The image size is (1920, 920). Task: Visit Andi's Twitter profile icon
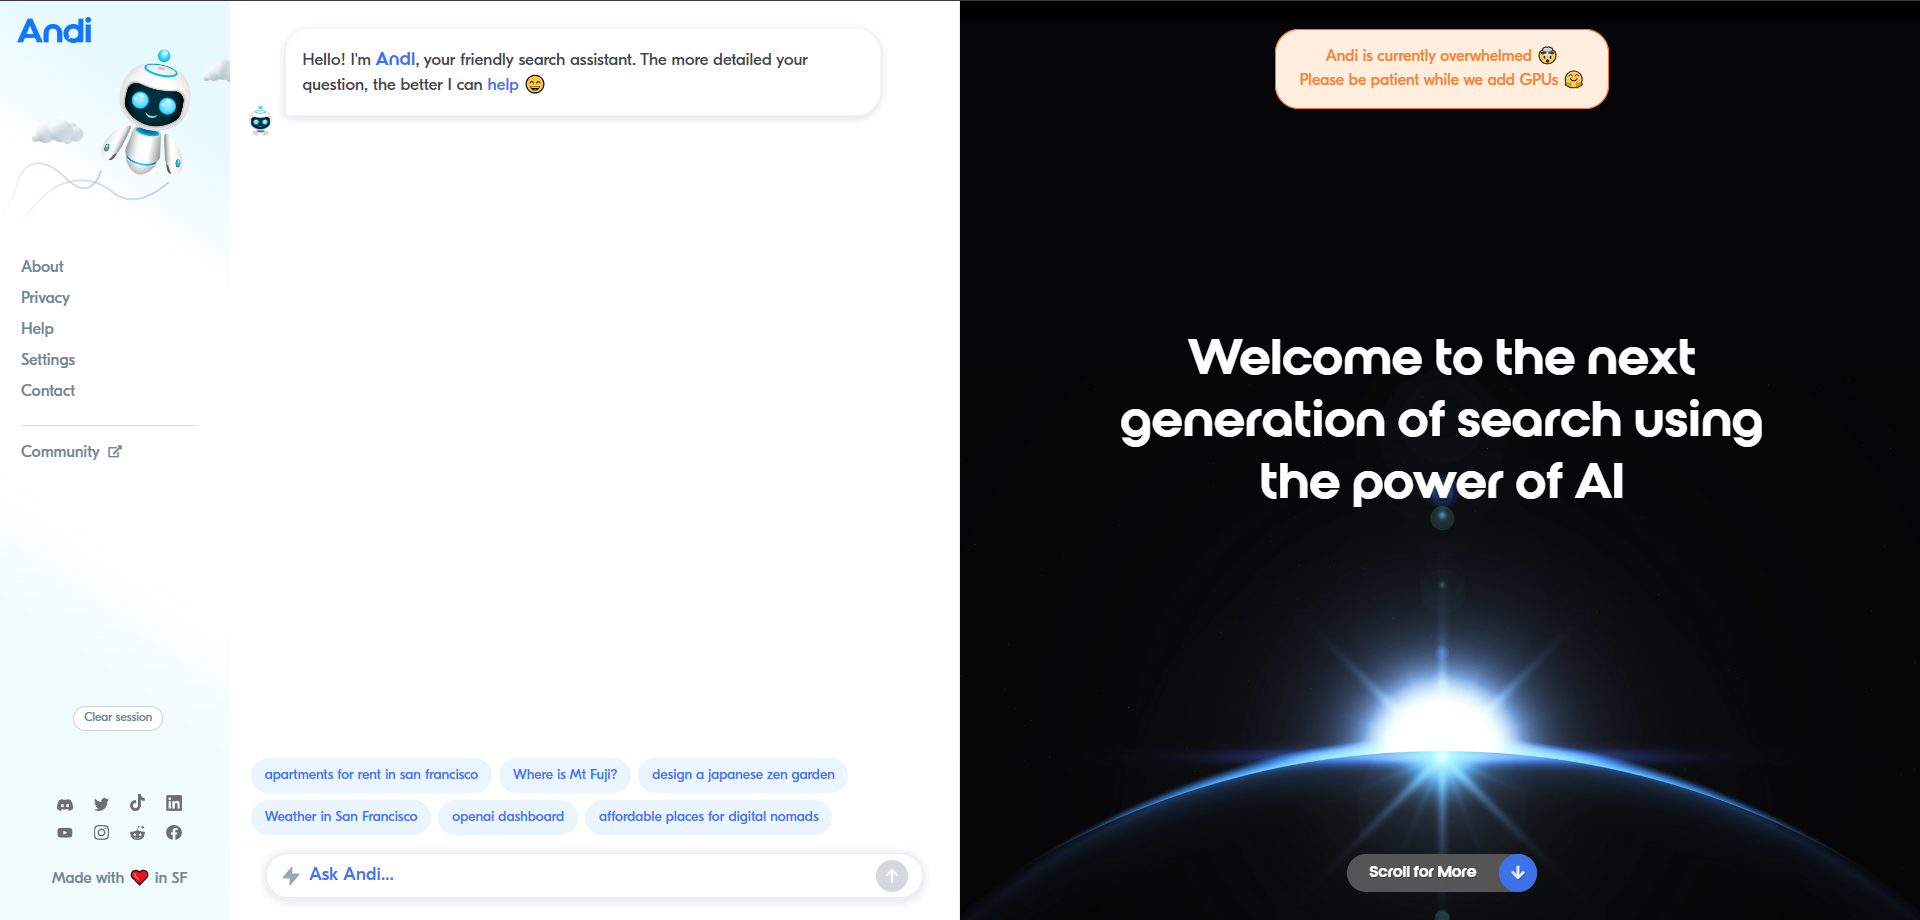point(101,804)
